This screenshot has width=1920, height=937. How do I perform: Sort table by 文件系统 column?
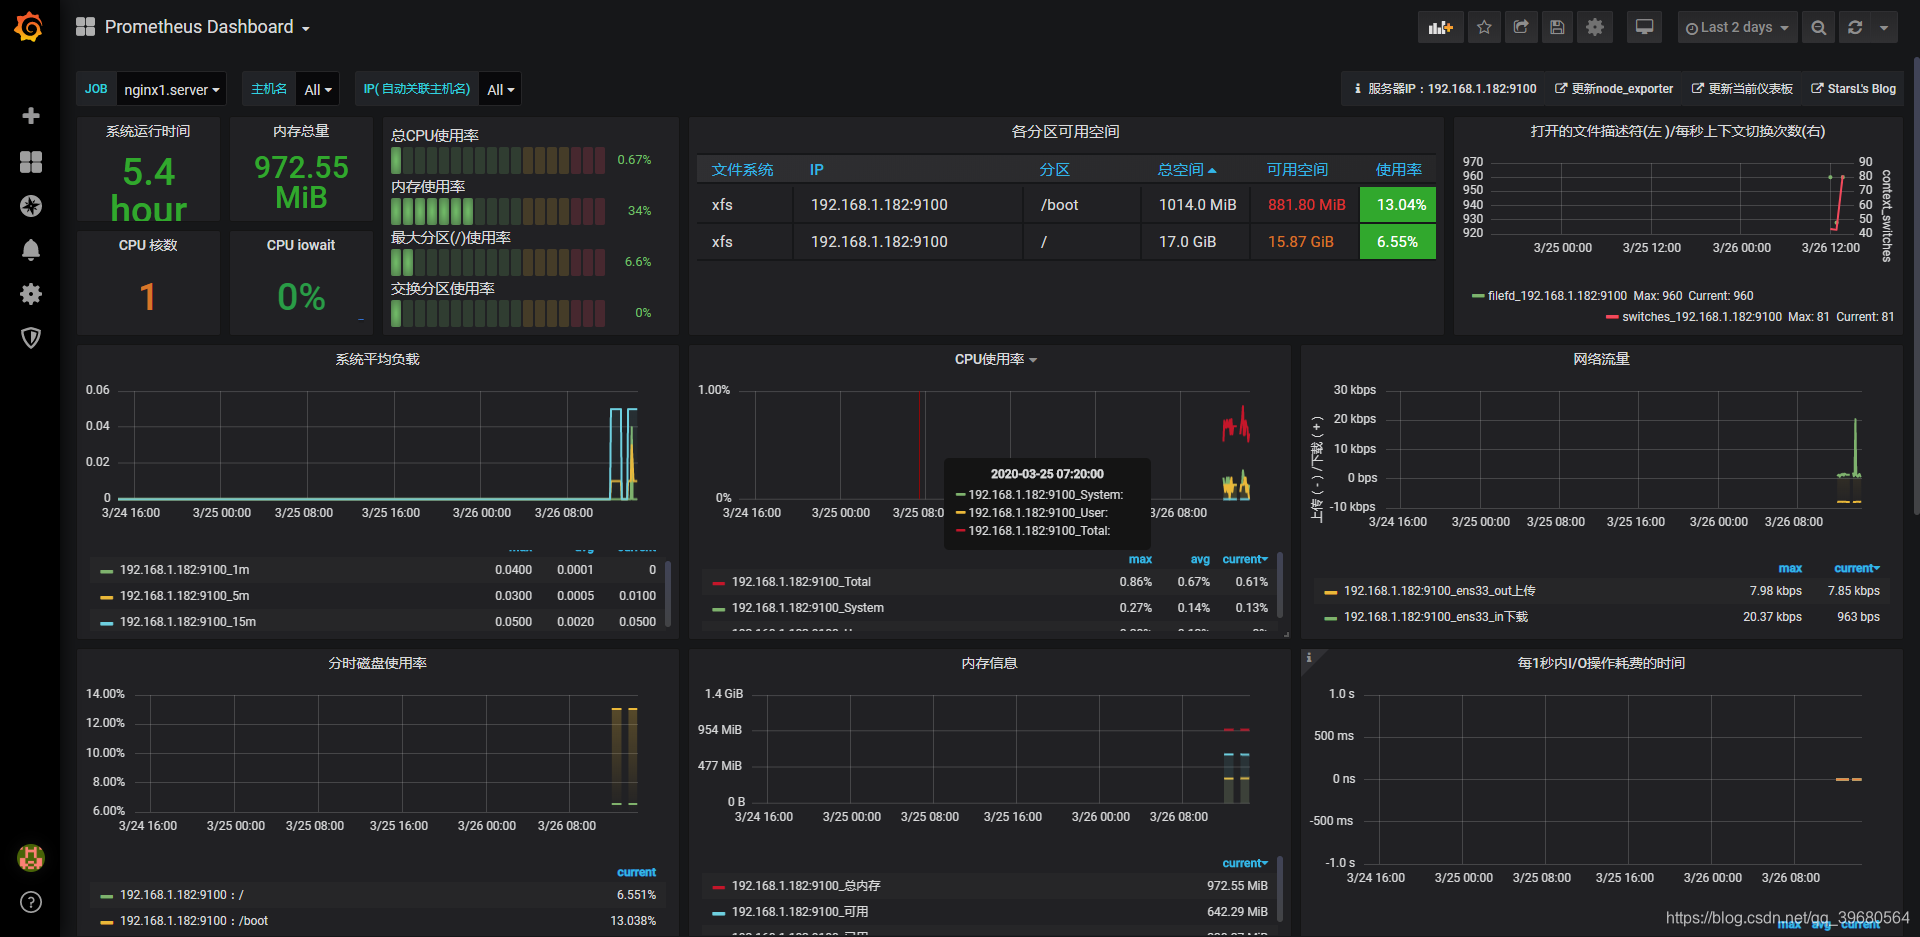pos(742,170)
